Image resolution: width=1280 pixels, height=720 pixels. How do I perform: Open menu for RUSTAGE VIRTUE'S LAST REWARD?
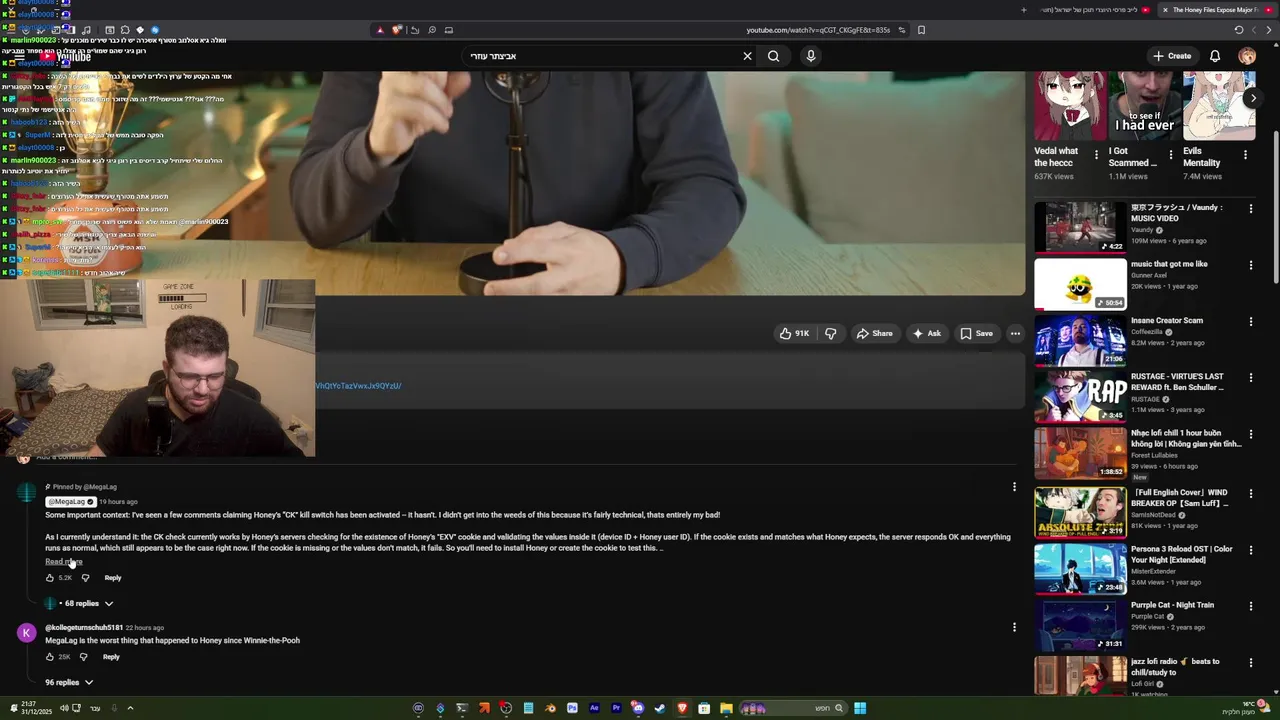(x=1250, y=378)
